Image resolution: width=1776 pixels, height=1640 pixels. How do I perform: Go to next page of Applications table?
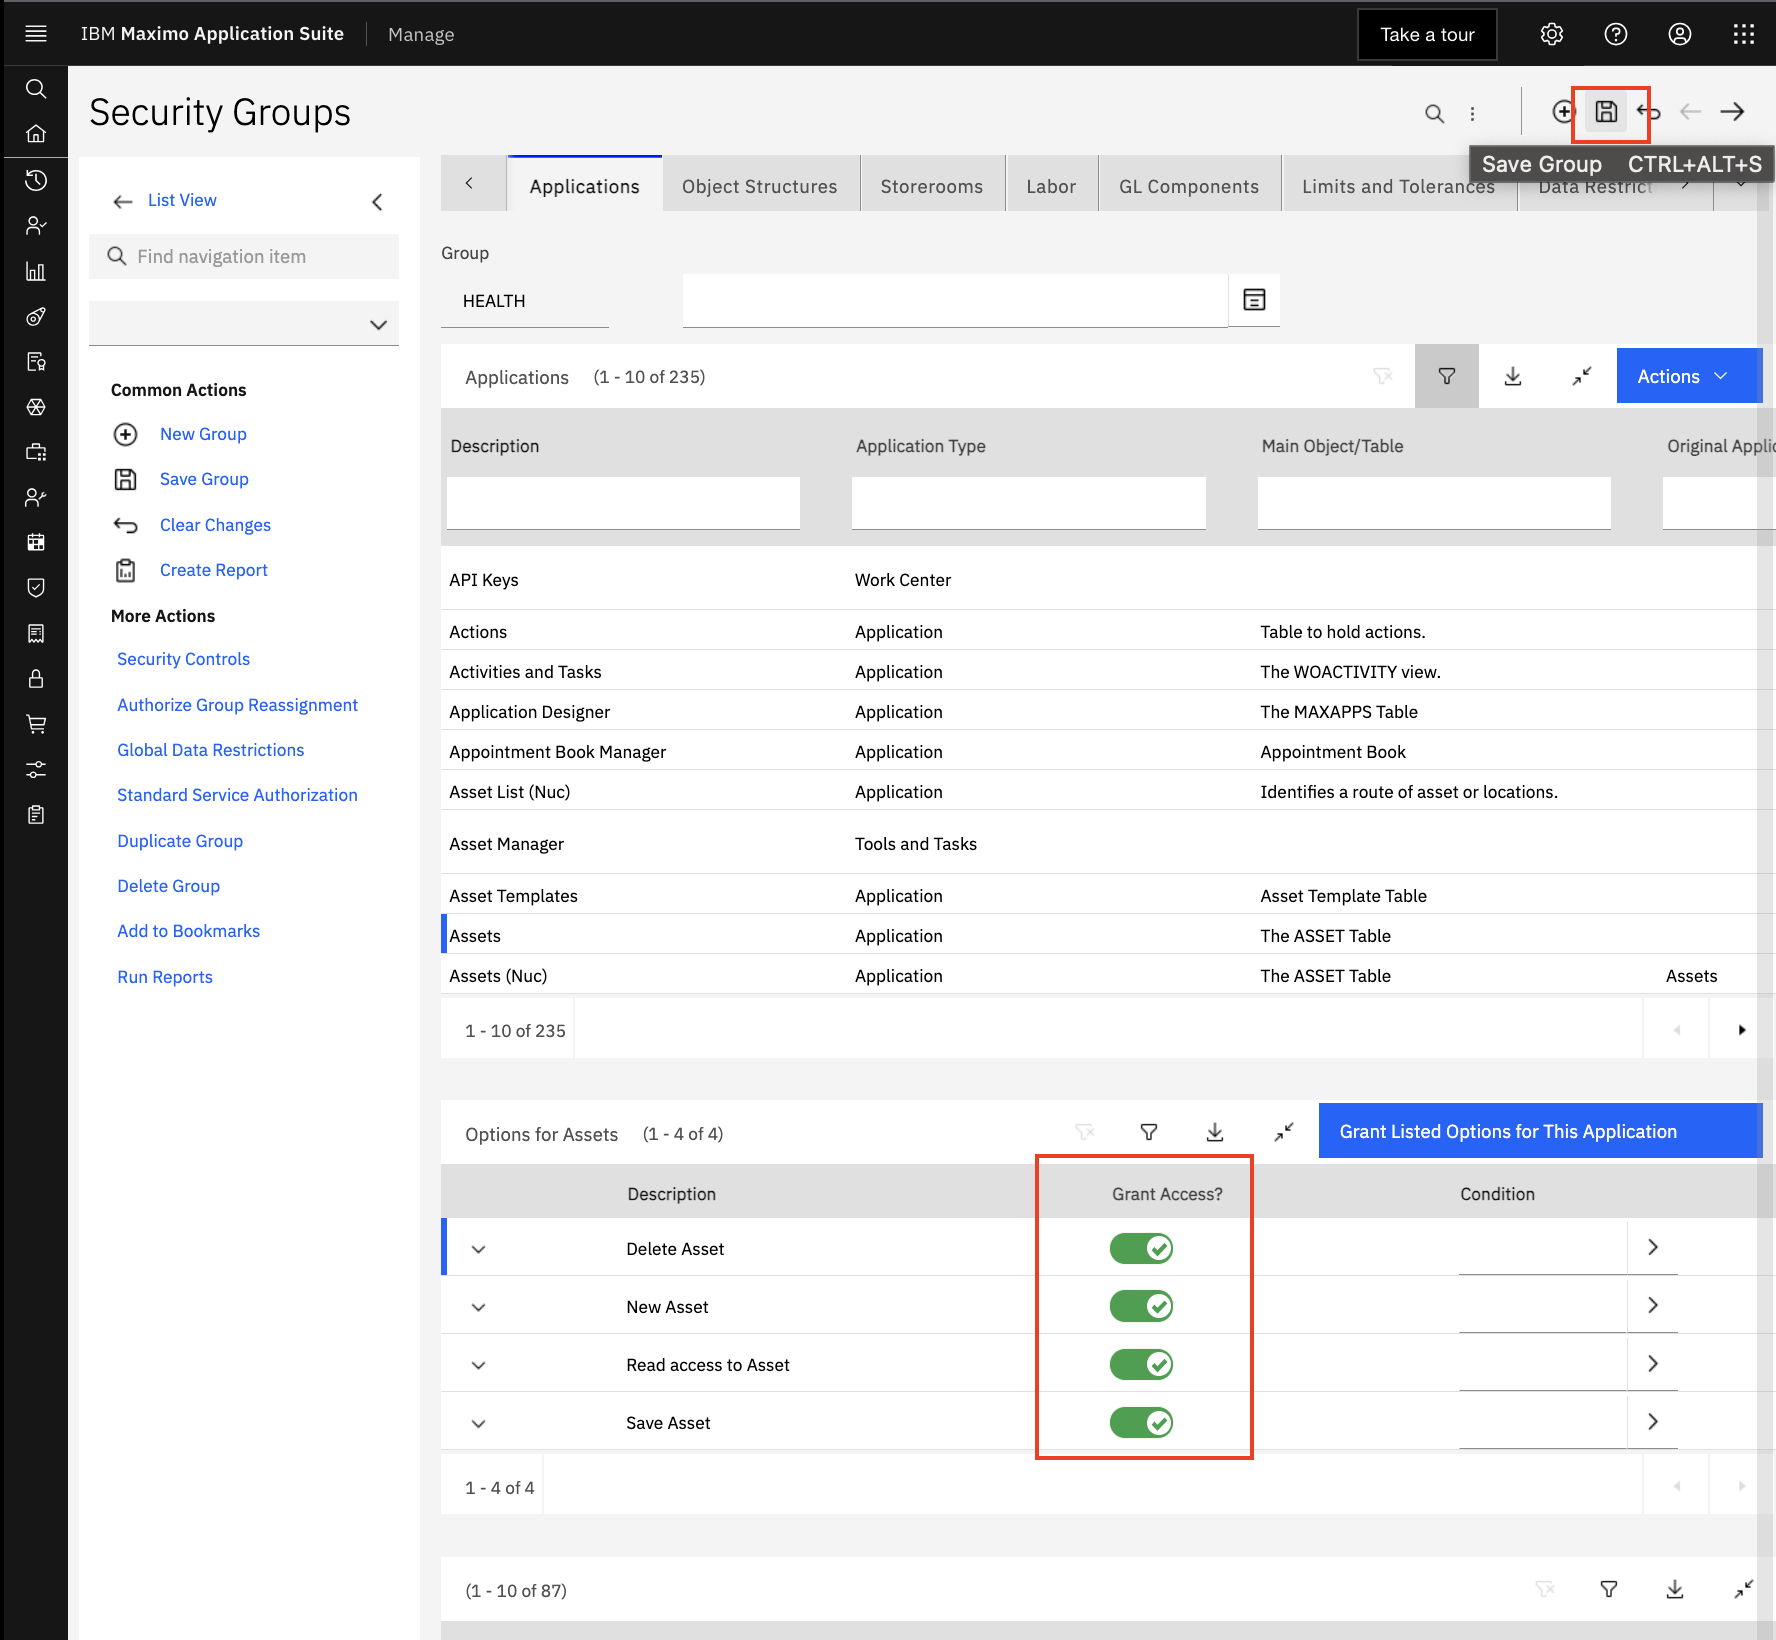[x=1742, y=1030]
